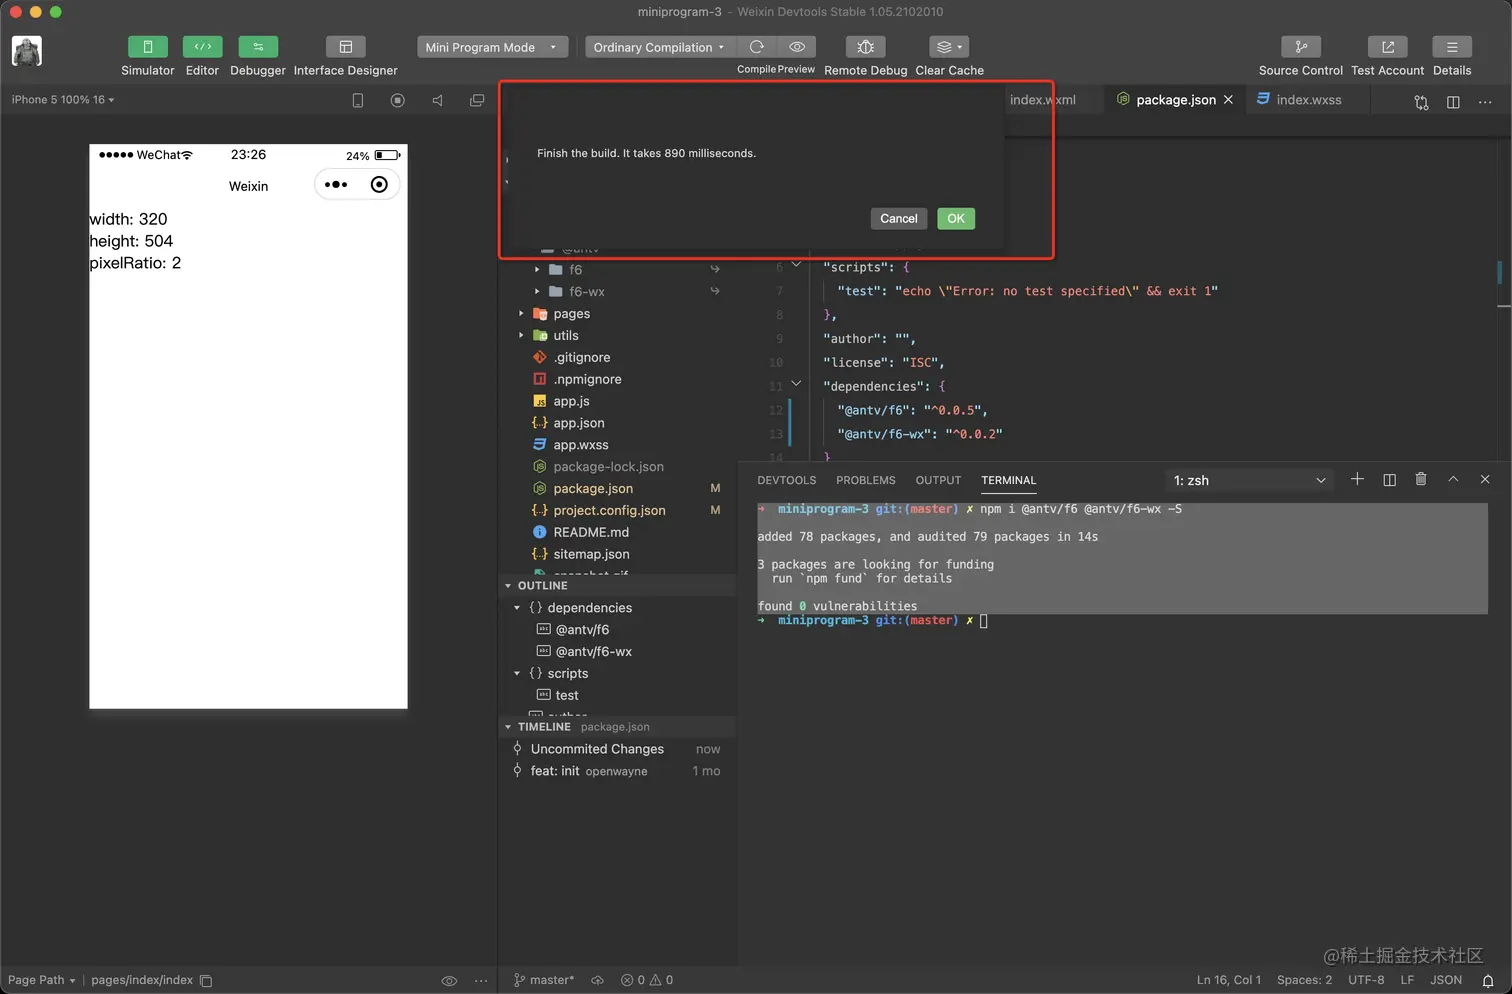The width and height of the screenshot is (1512, 994).
Task: Split the editor right
Action: [x=1453, y=102]
